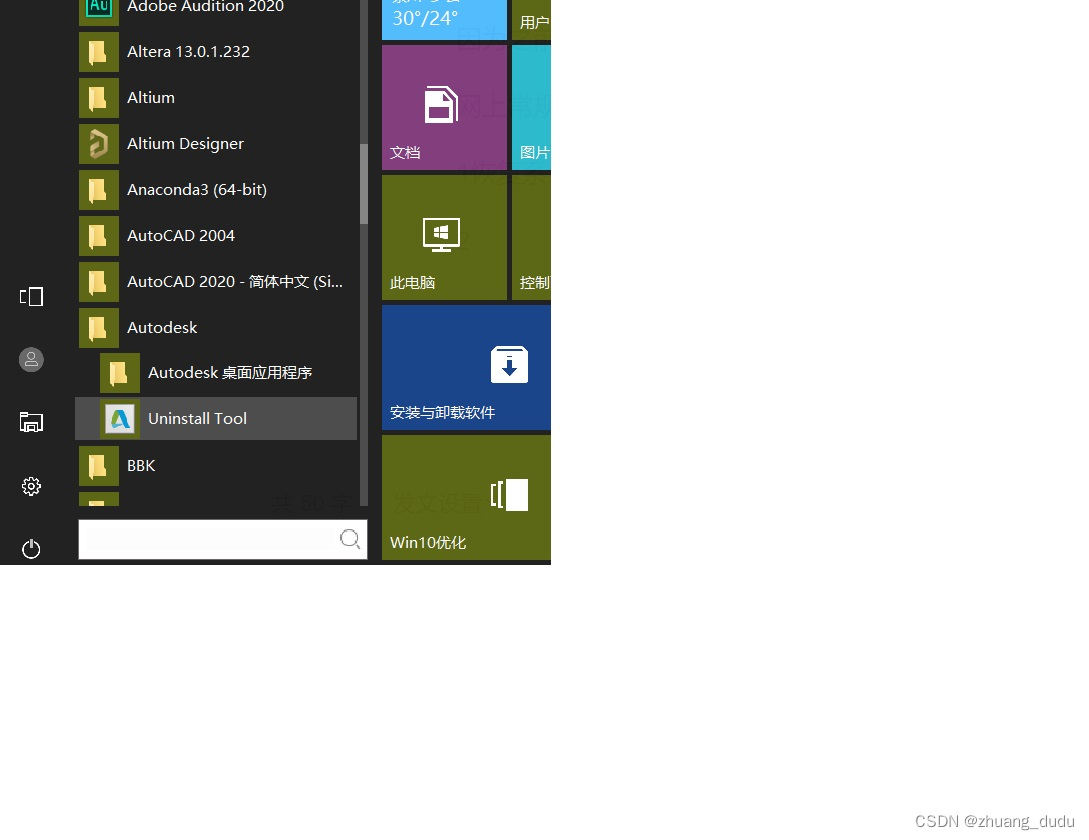Open the 安装与卸载软件 tile
1089x840 pixels.
click(466, 368)
